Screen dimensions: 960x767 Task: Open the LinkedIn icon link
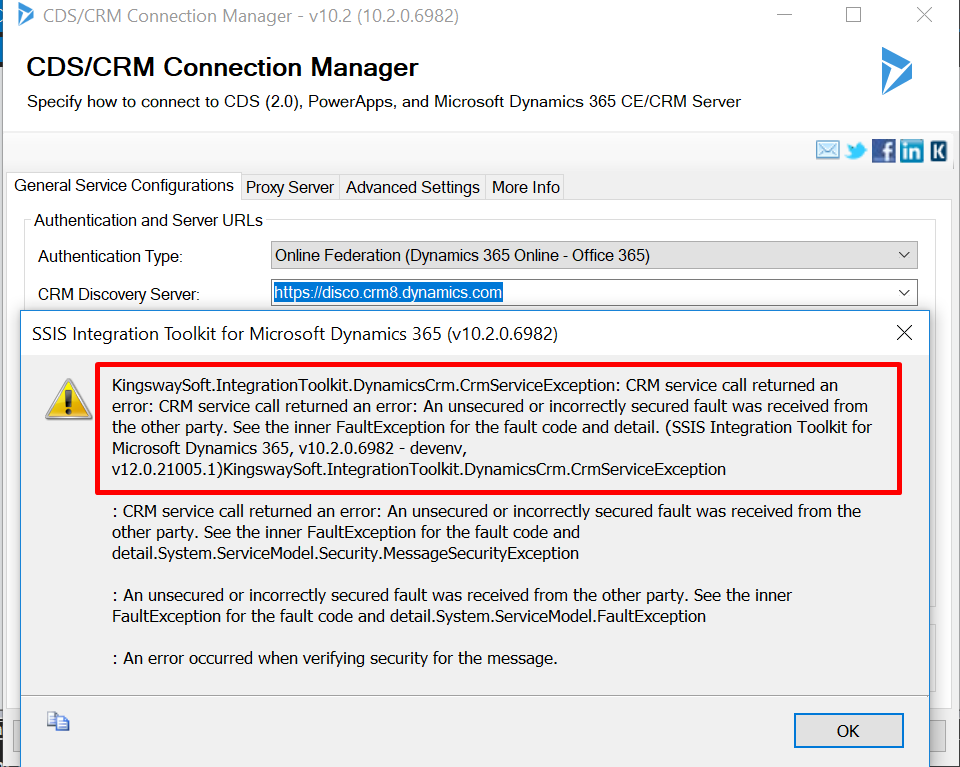911,150
